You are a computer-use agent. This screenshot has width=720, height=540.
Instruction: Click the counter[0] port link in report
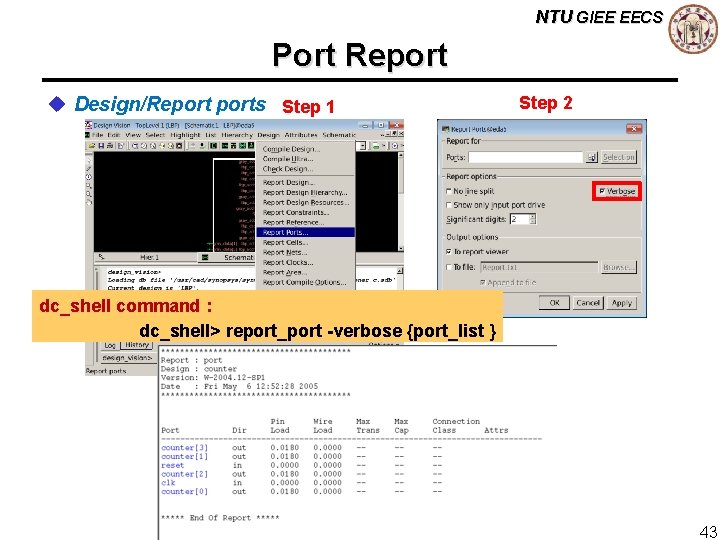click(185, 491)
